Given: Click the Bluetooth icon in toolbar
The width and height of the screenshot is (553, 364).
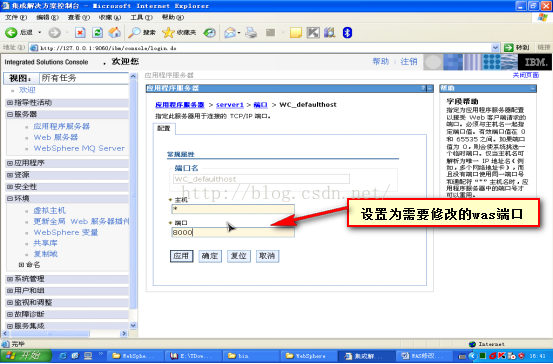Looking at the screenshot, I should click(347, 33).
